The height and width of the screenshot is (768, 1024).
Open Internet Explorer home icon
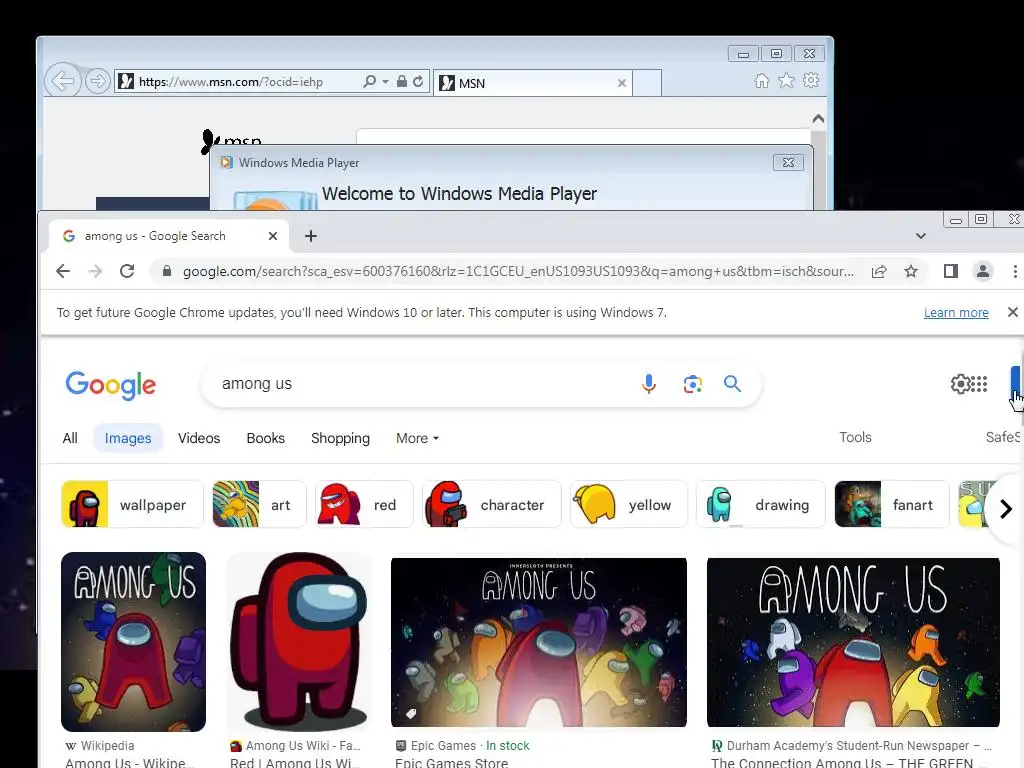[x=761, y=80]
